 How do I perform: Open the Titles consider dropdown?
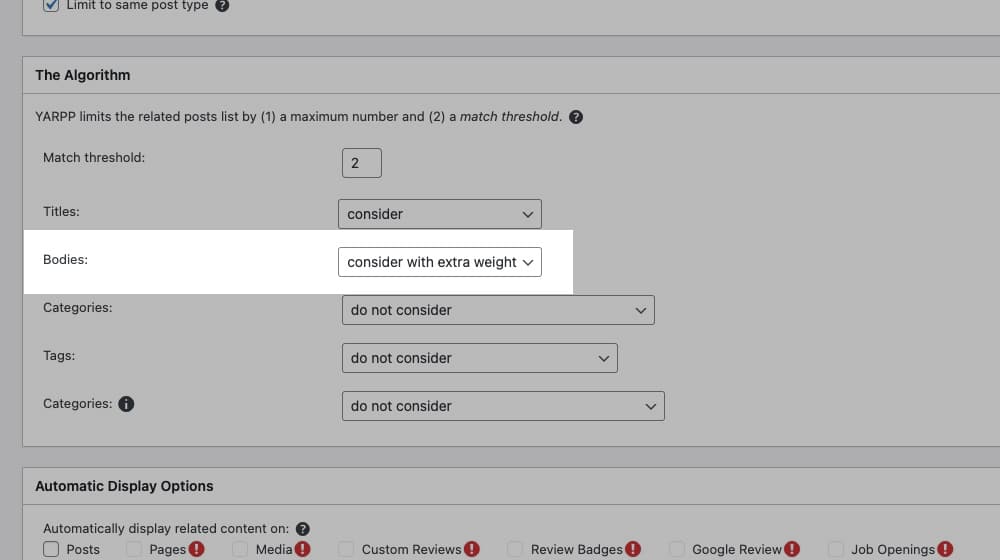(439, 214)
